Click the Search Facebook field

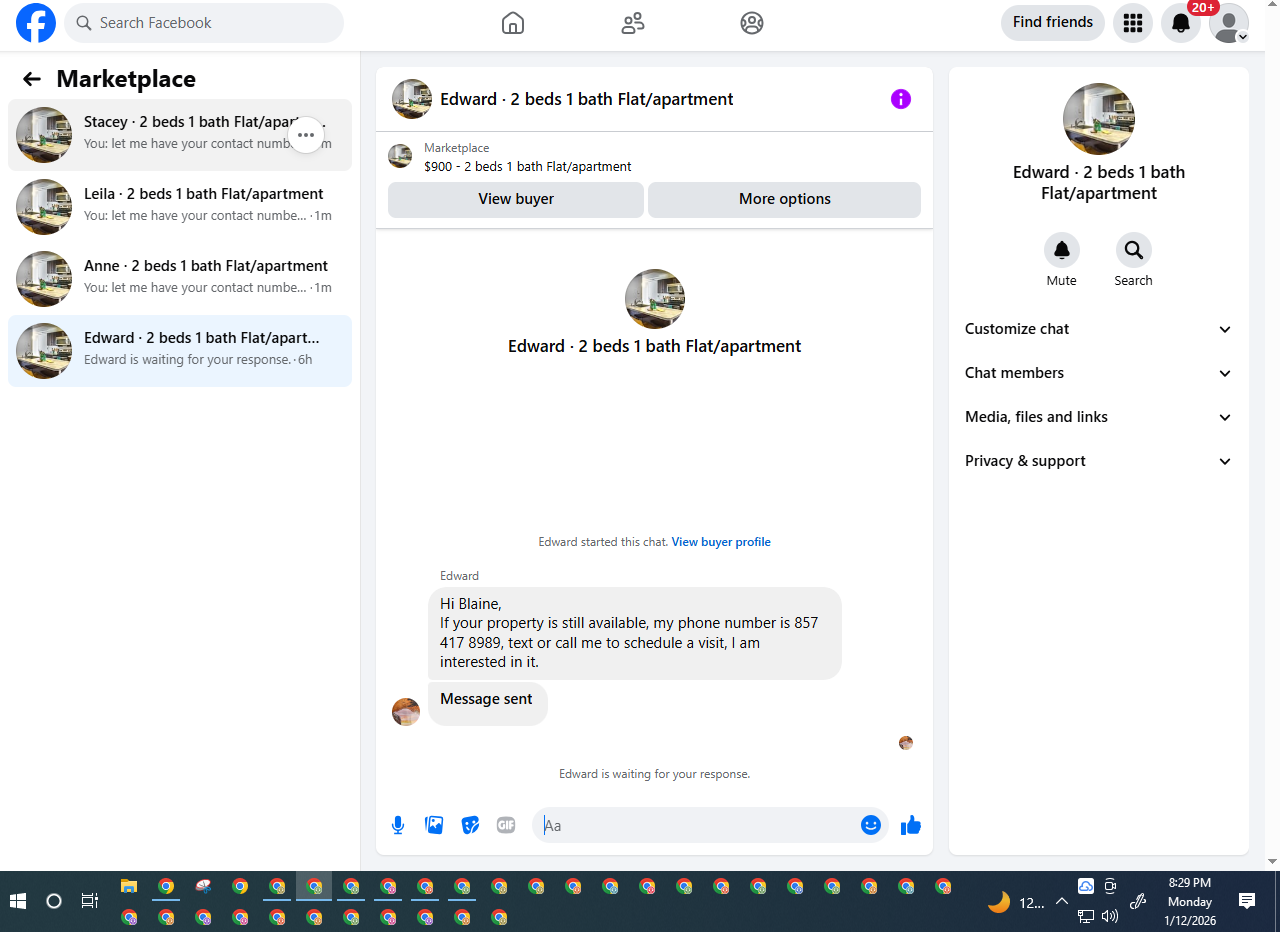[204, 23]
